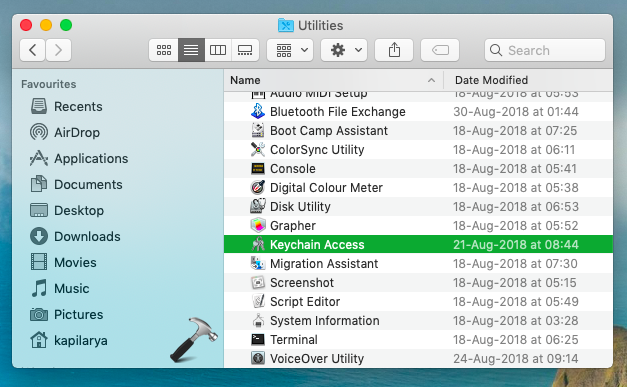Image resolution: width=627 pixels, height=387 pixels.
Task: Go forward with the right arrow button
Action: (58, 50)
